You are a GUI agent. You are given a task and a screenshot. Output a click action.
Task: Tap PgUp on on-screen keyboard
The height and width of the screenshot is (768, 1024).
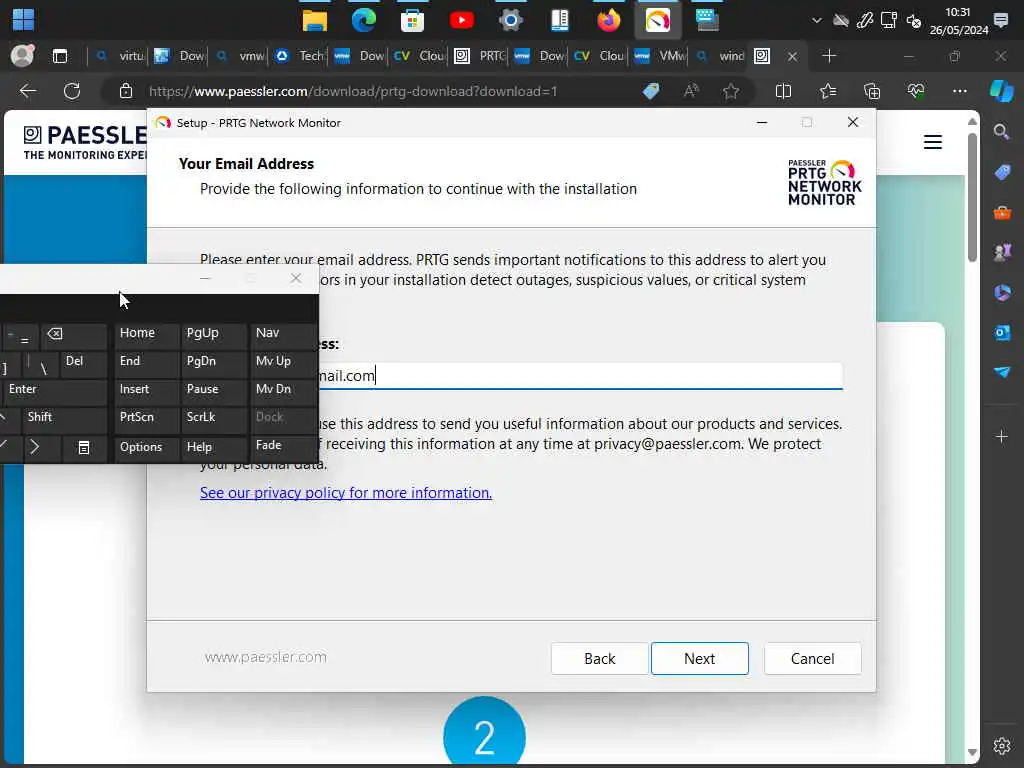pos(214,336)
